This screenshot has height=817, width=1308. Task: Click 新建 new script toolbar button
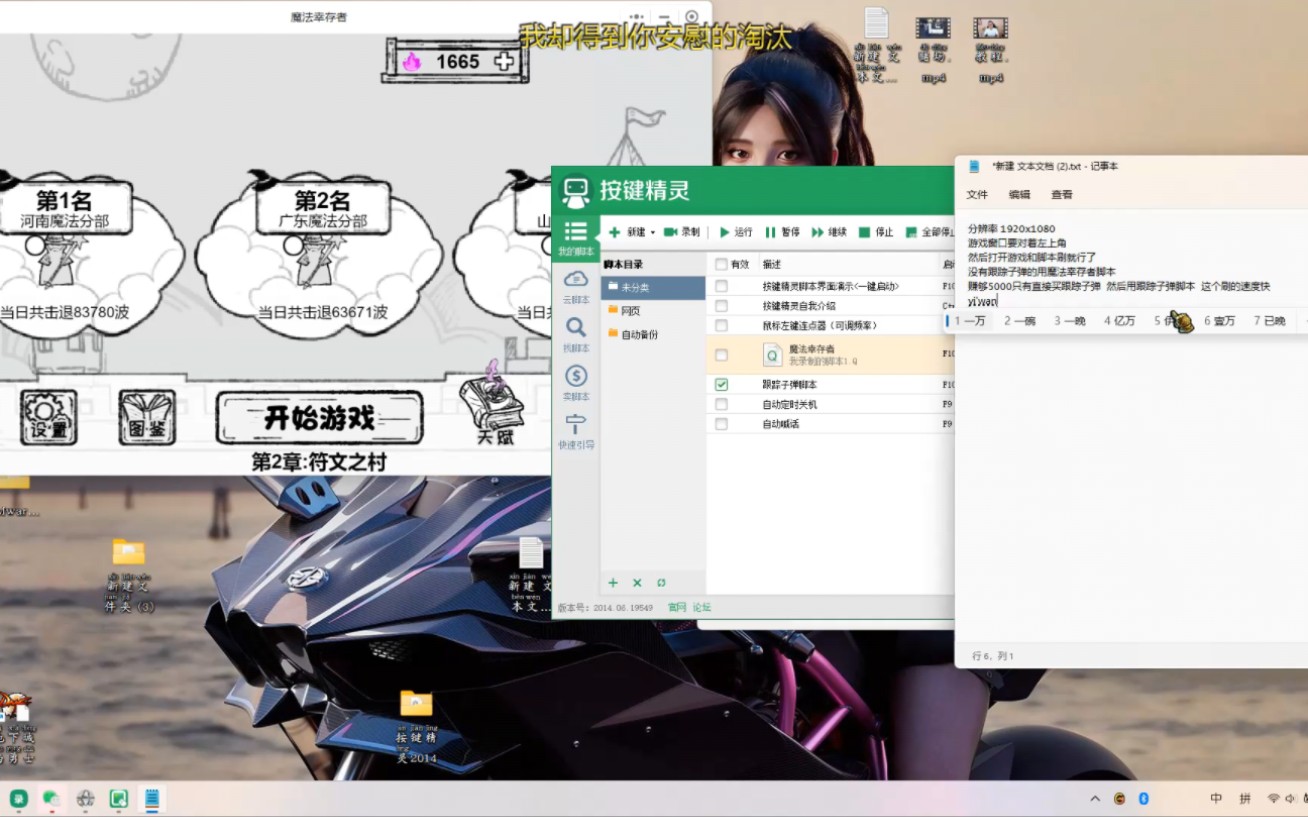point(627,232)
